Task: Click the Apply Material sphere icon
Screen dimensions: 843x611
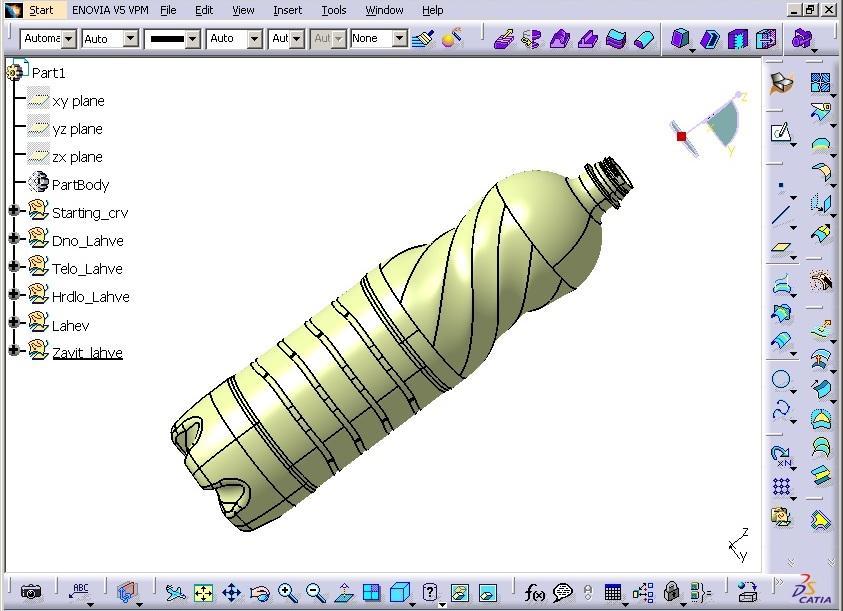Action: click(452, 38)
